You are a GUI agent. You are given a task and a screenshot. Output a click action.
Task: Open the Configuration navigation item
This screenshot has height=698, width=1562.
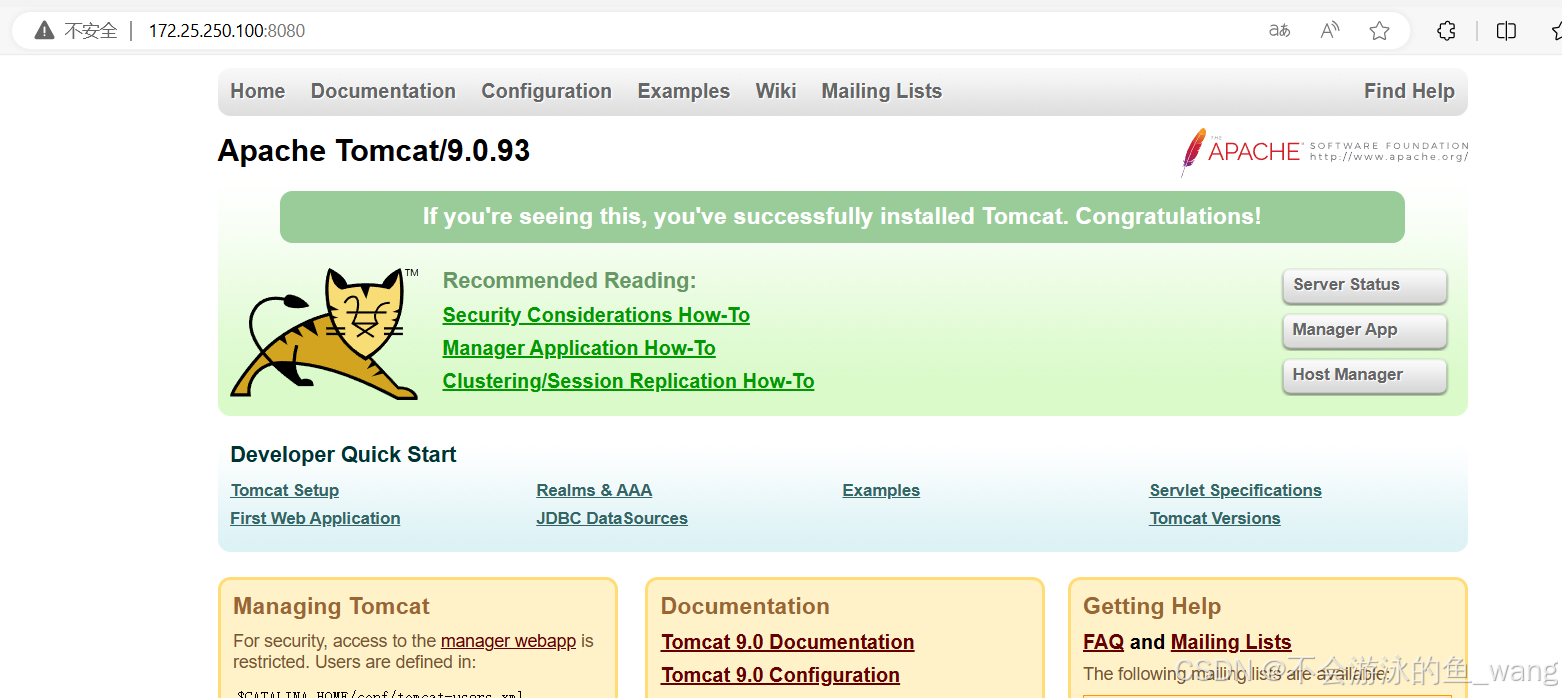point(546,91)
